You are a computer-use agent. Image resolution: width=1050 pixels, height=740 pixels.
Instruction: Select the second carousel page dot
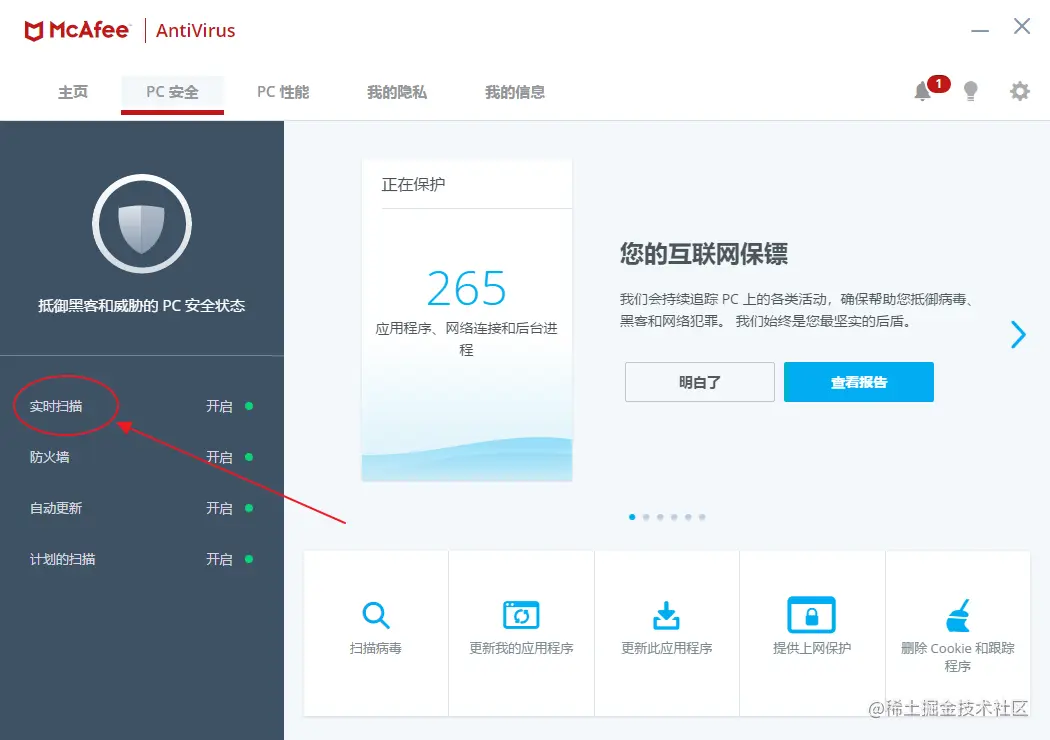point(646,517)
